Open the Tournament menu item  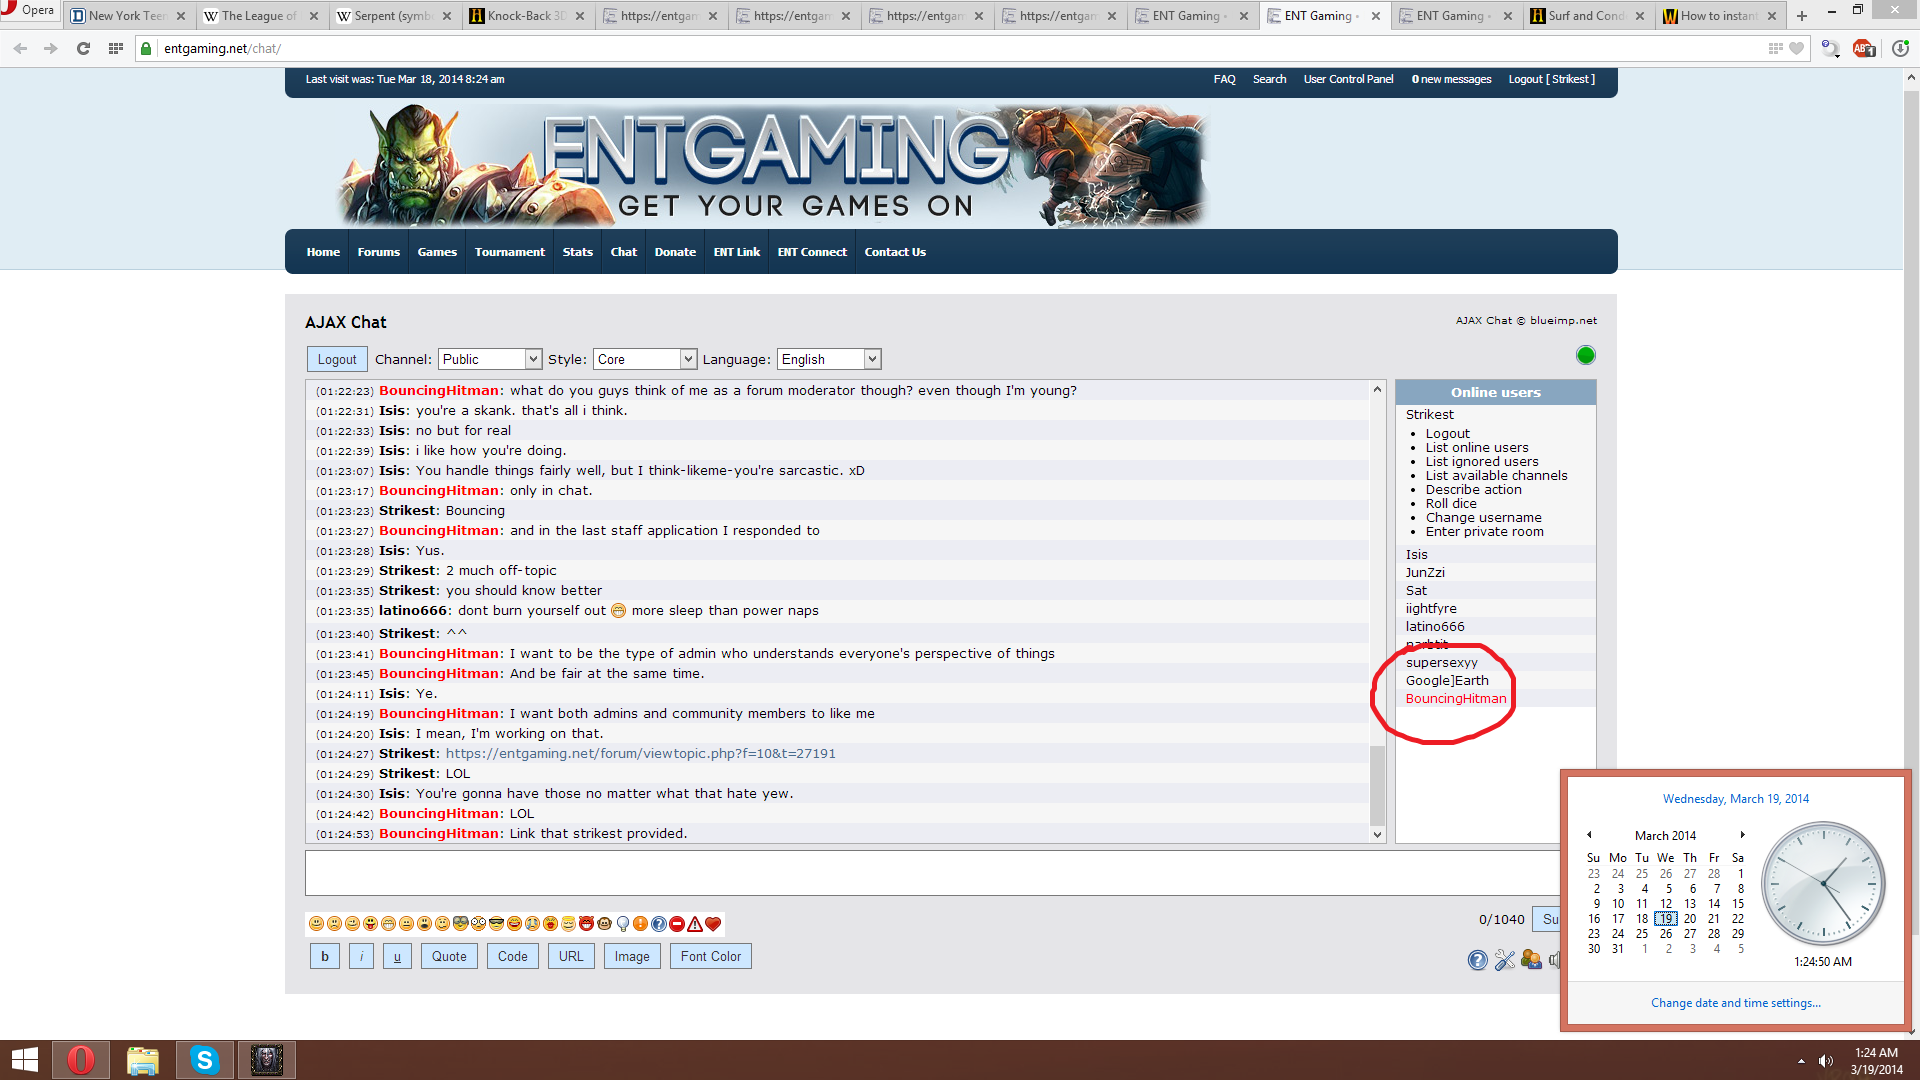[x=510, y=252]
